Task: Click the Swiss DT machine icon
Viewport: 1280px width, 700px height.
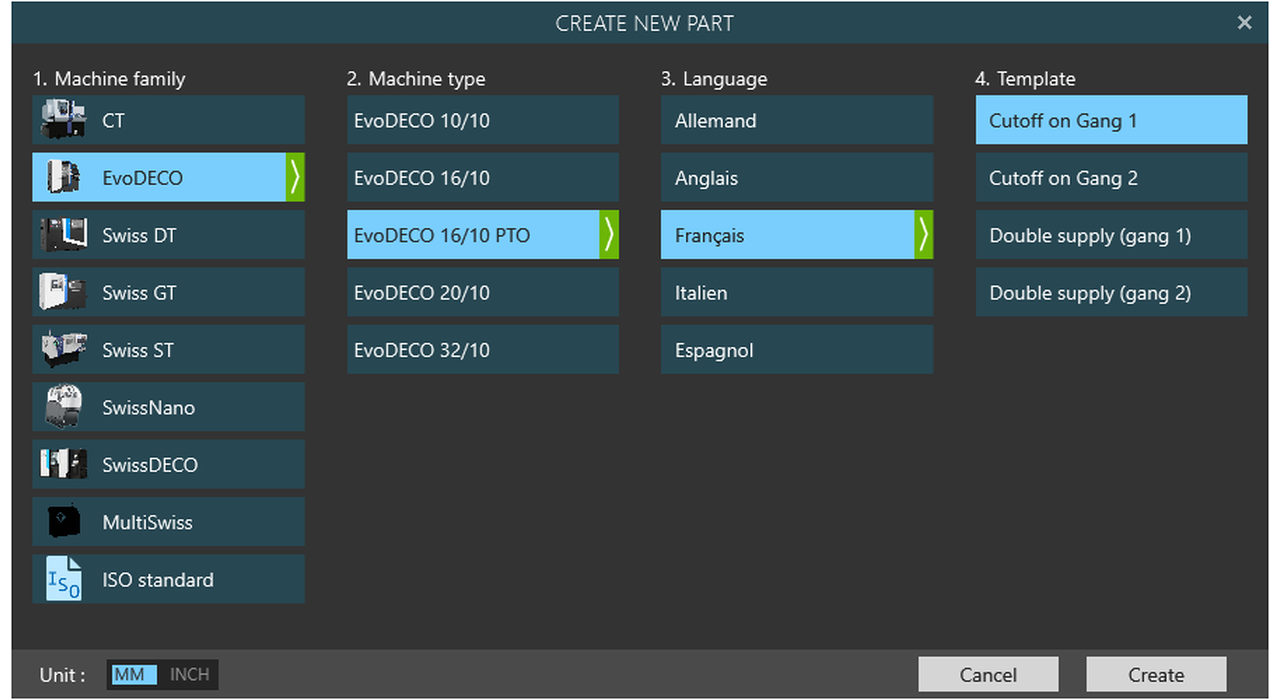Action: (x=63, y=236)
